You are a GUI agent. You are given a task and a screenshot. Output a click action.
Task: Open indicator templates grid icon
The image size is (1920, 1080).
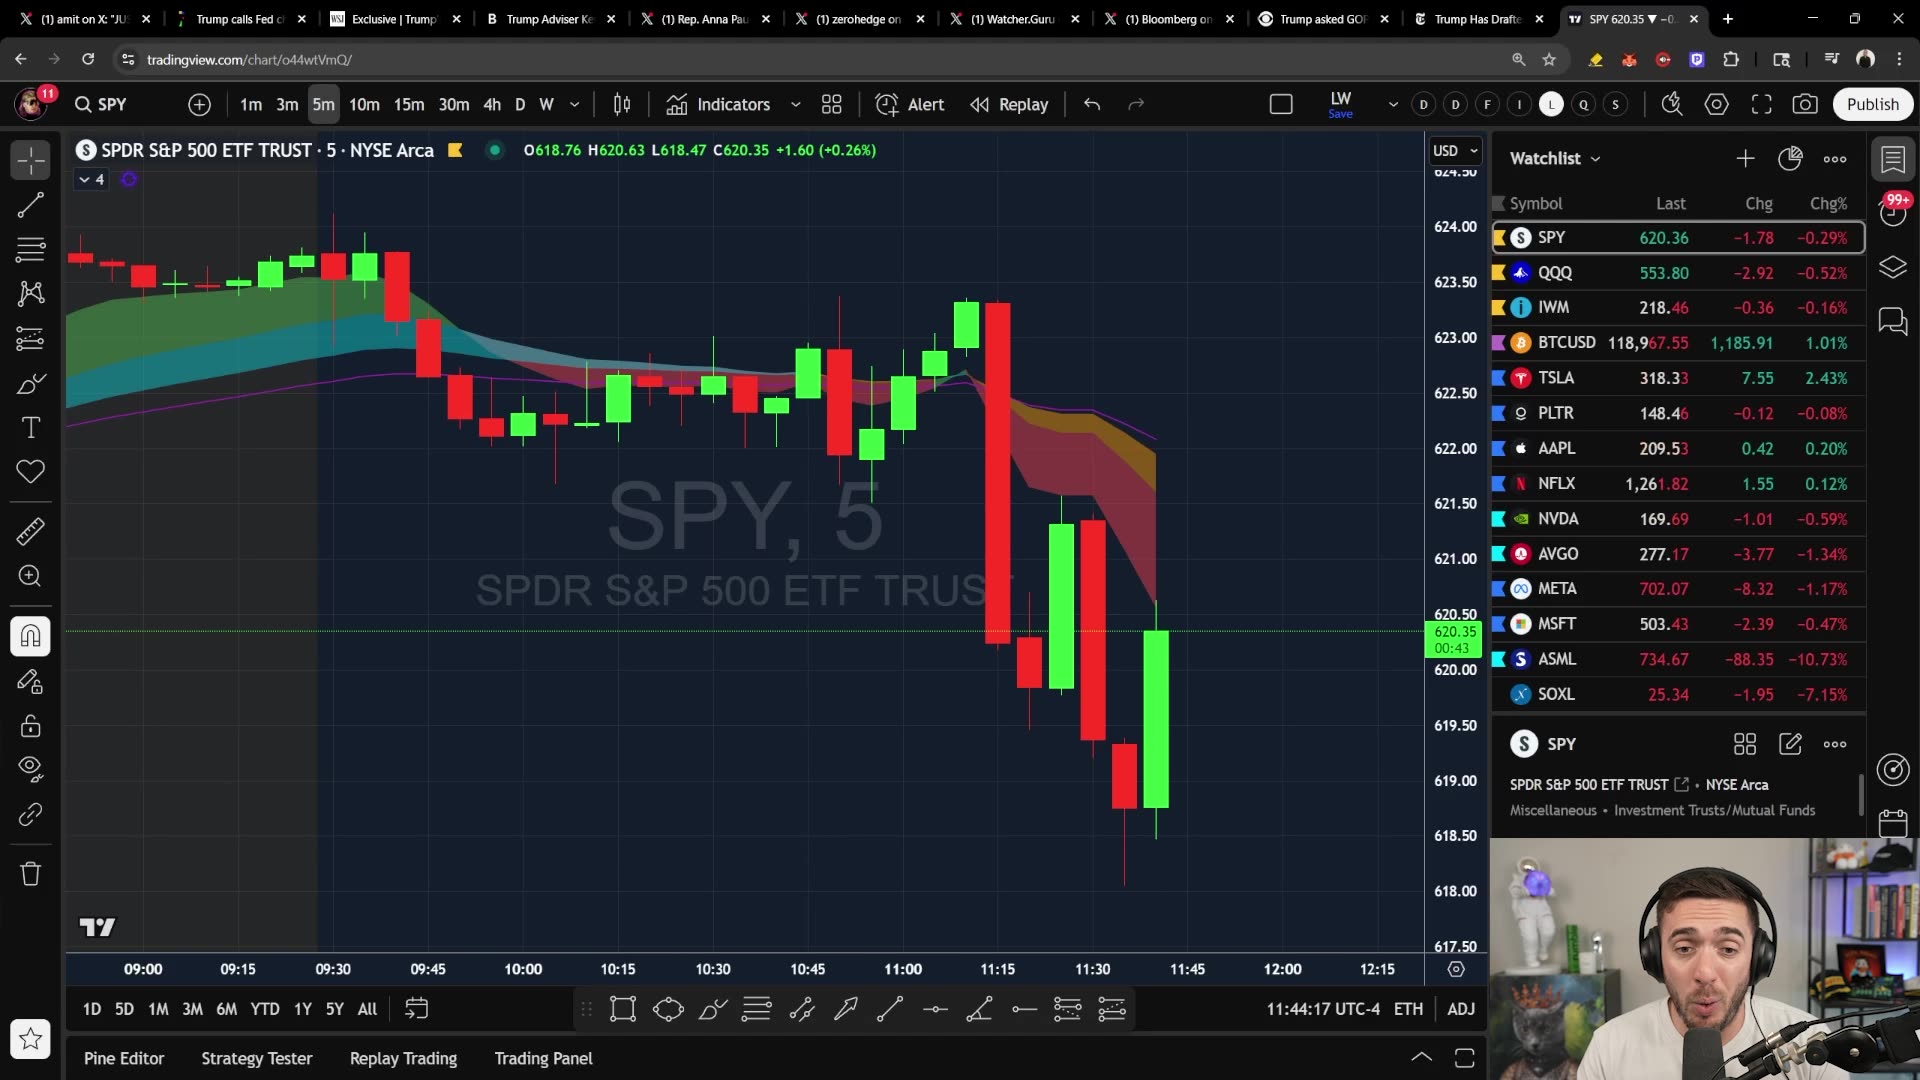pyautogui.click(x=832, y=104)
